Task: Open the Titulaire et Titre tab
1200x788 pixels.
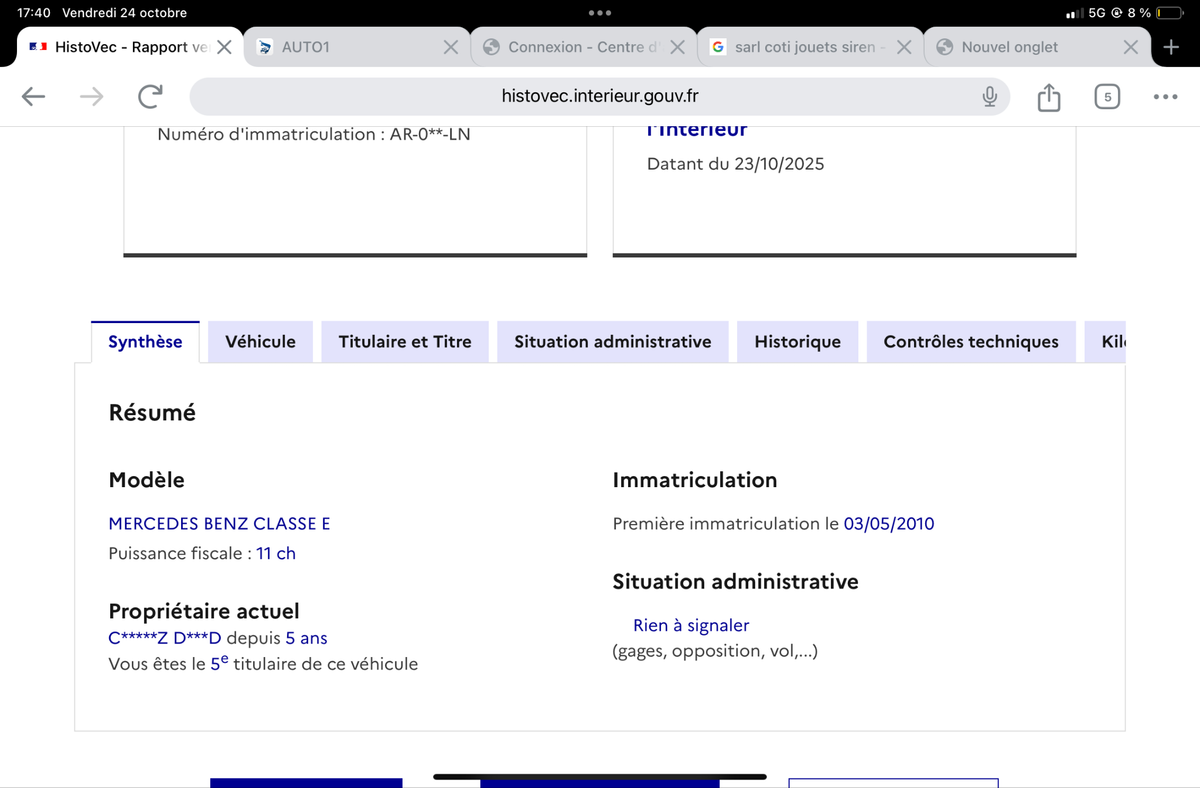Action: tap(405, 342)
